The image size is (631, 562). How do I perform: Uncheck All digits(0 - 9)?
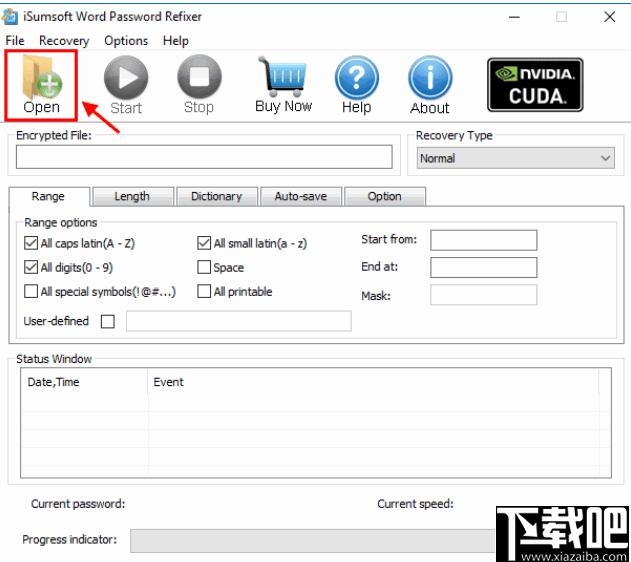tap(31, 267)
